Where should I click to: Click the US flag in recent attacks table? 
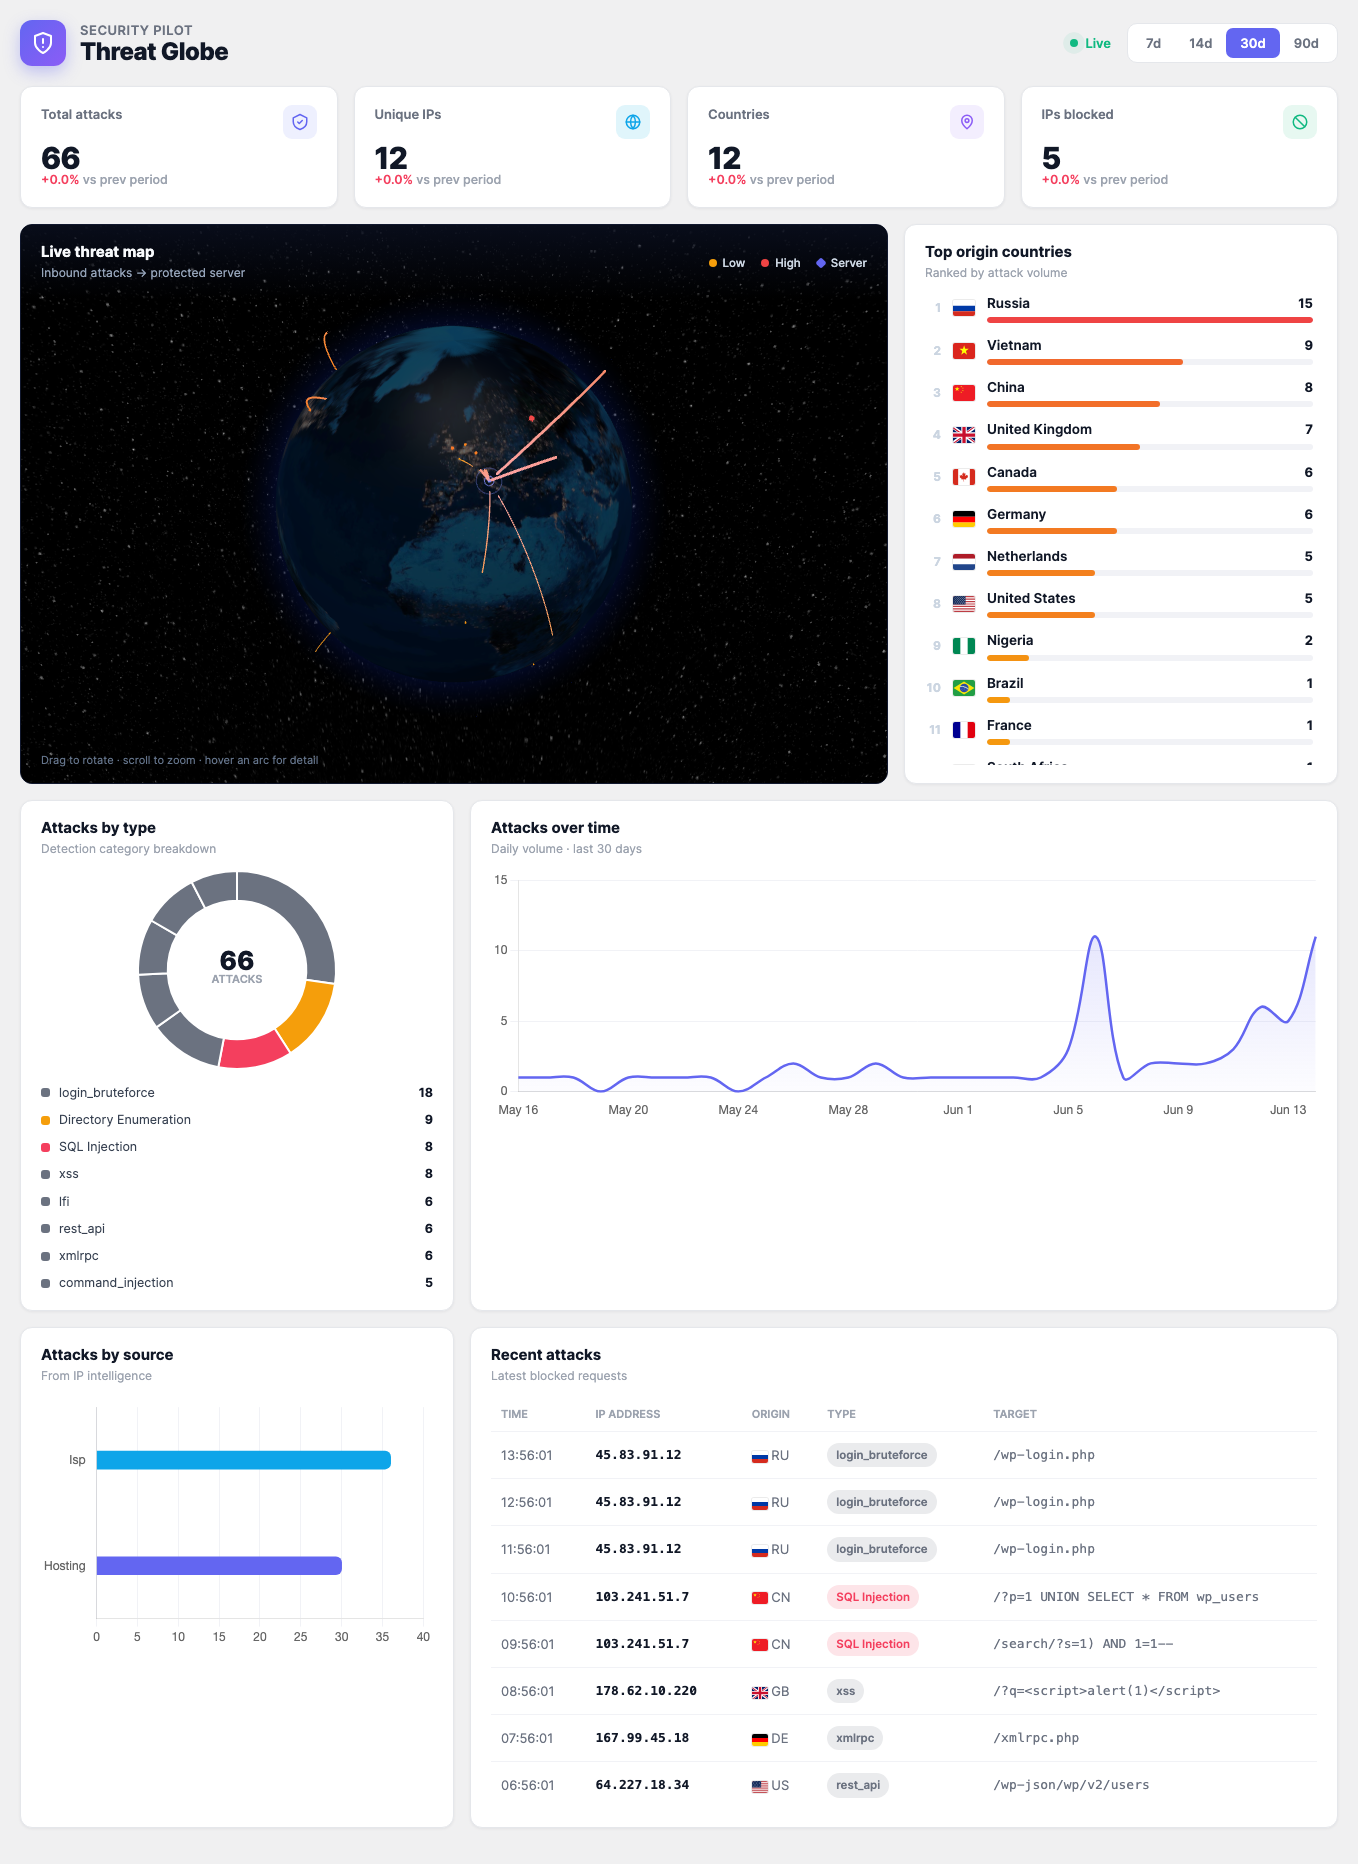click(760, 1786)
